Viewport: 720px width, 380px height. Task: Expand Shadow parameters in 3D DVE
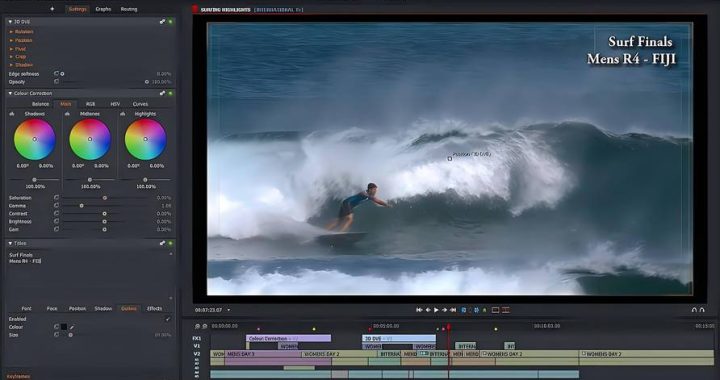tap(11, 65)
